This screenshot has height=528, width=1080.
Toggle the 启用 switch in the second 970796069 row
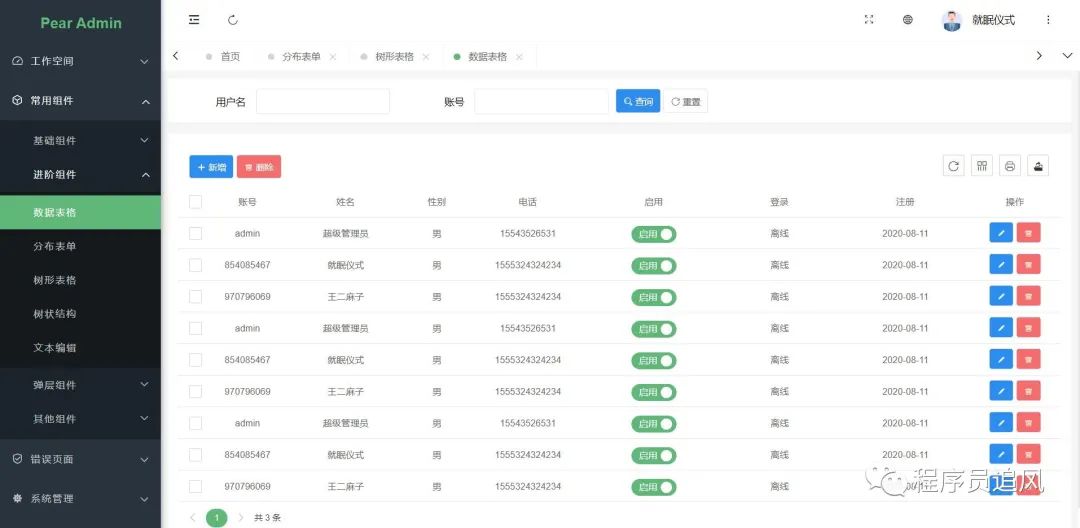pos(654,392)
